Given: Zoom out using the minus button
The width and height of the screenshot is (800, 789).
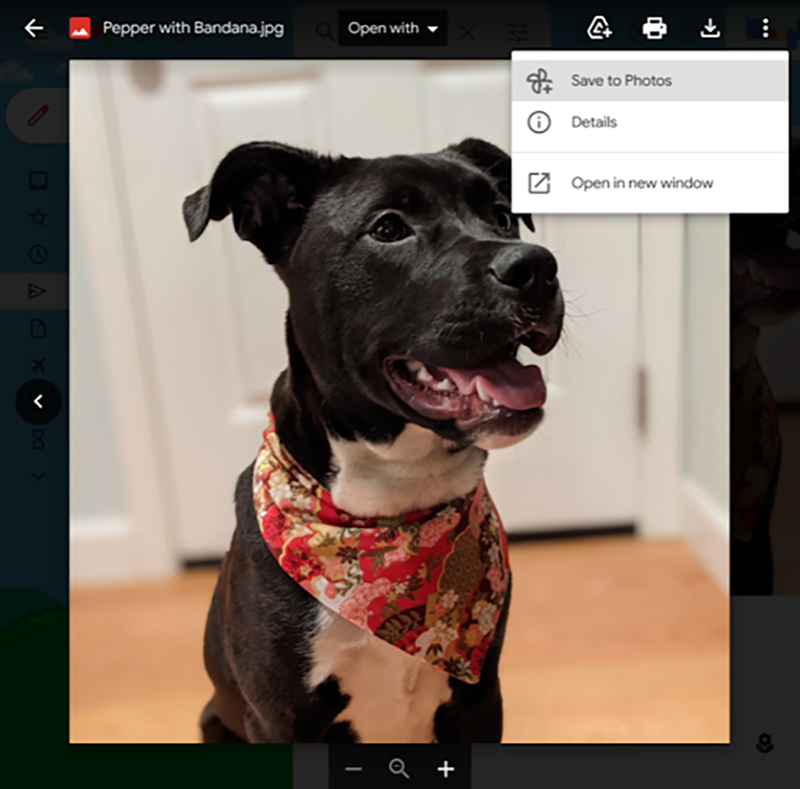Looking at the screenshot, I should coord(353,769).
